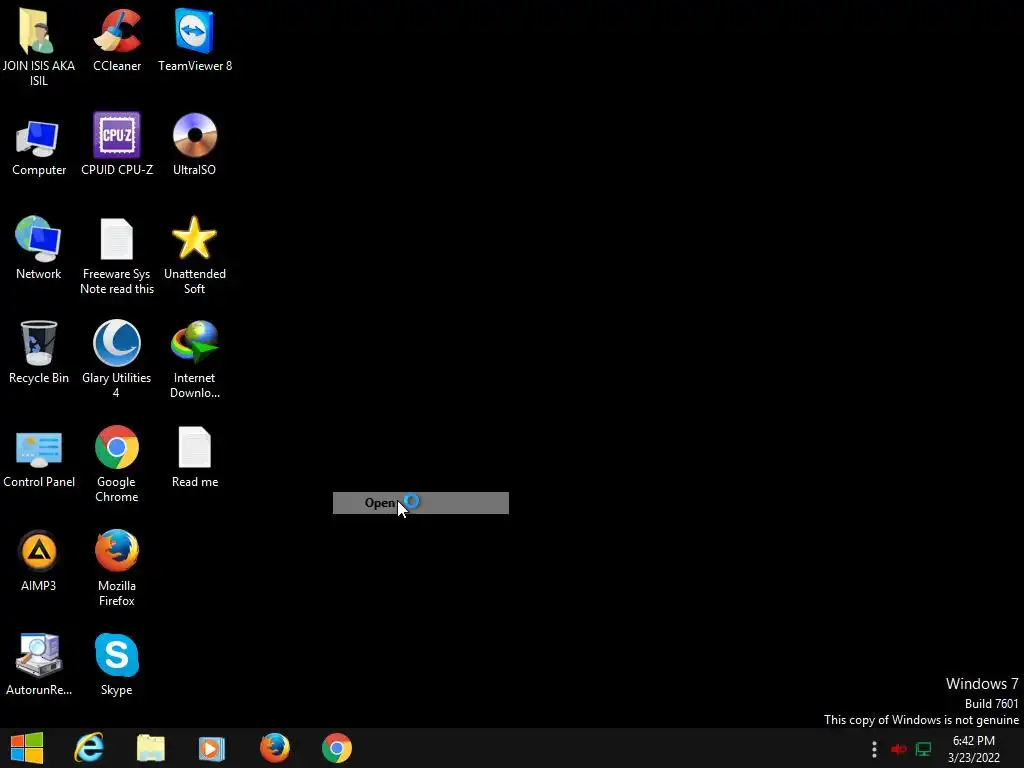
Task: Select the Read me text file
Action: (x=195, y=457)
